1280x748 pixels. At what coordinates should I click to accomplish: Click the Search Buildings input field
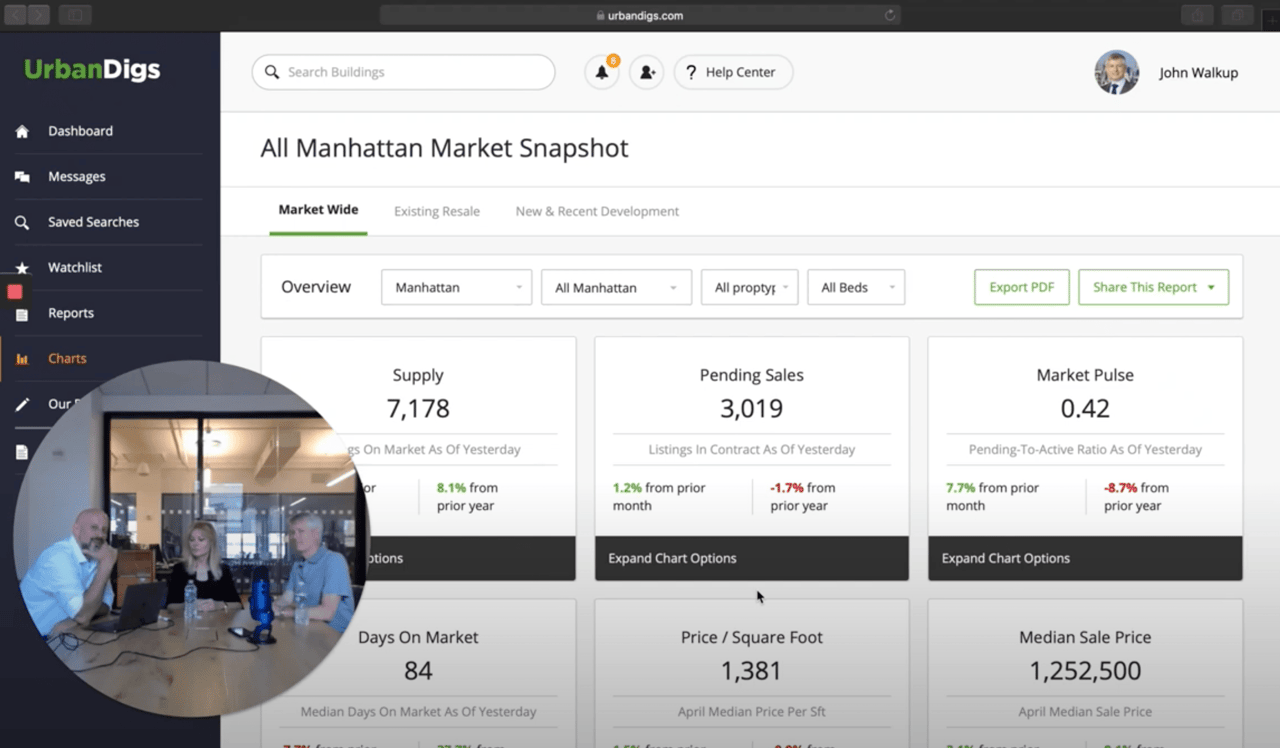[403, 72]
